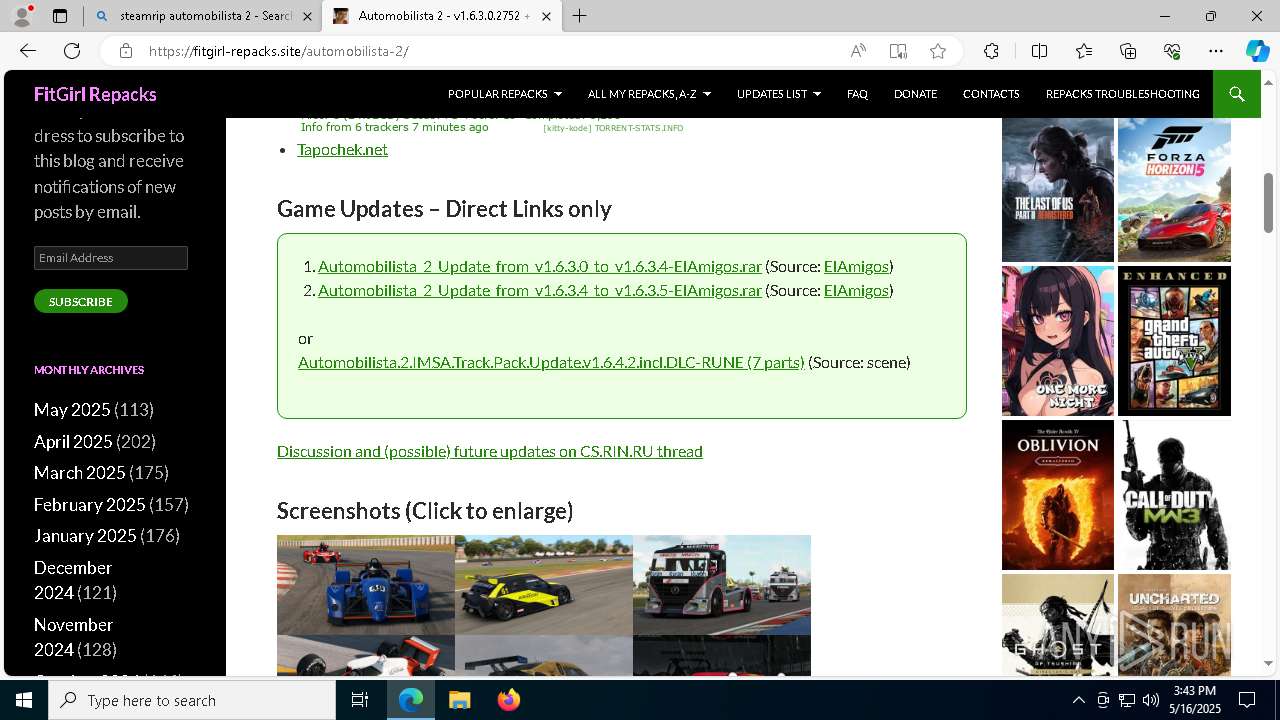The image size is (1280, 720).
Task: Open the notification center icon
Action: pyautogui.click(x=1247, y=700)
